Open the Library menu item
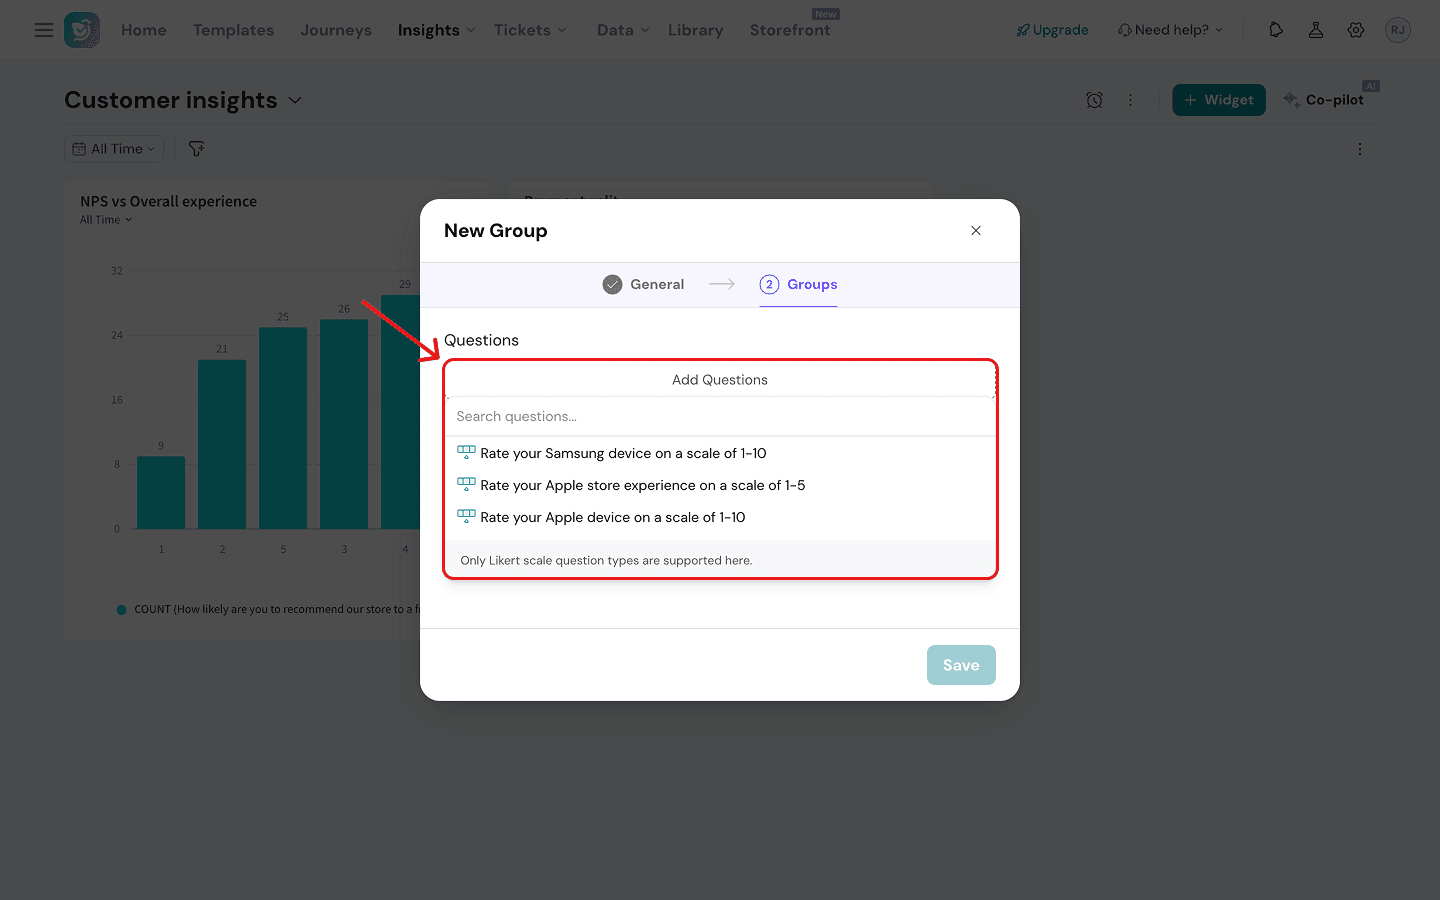Screen dimensions: 1440x900 (x=695, y=30)
